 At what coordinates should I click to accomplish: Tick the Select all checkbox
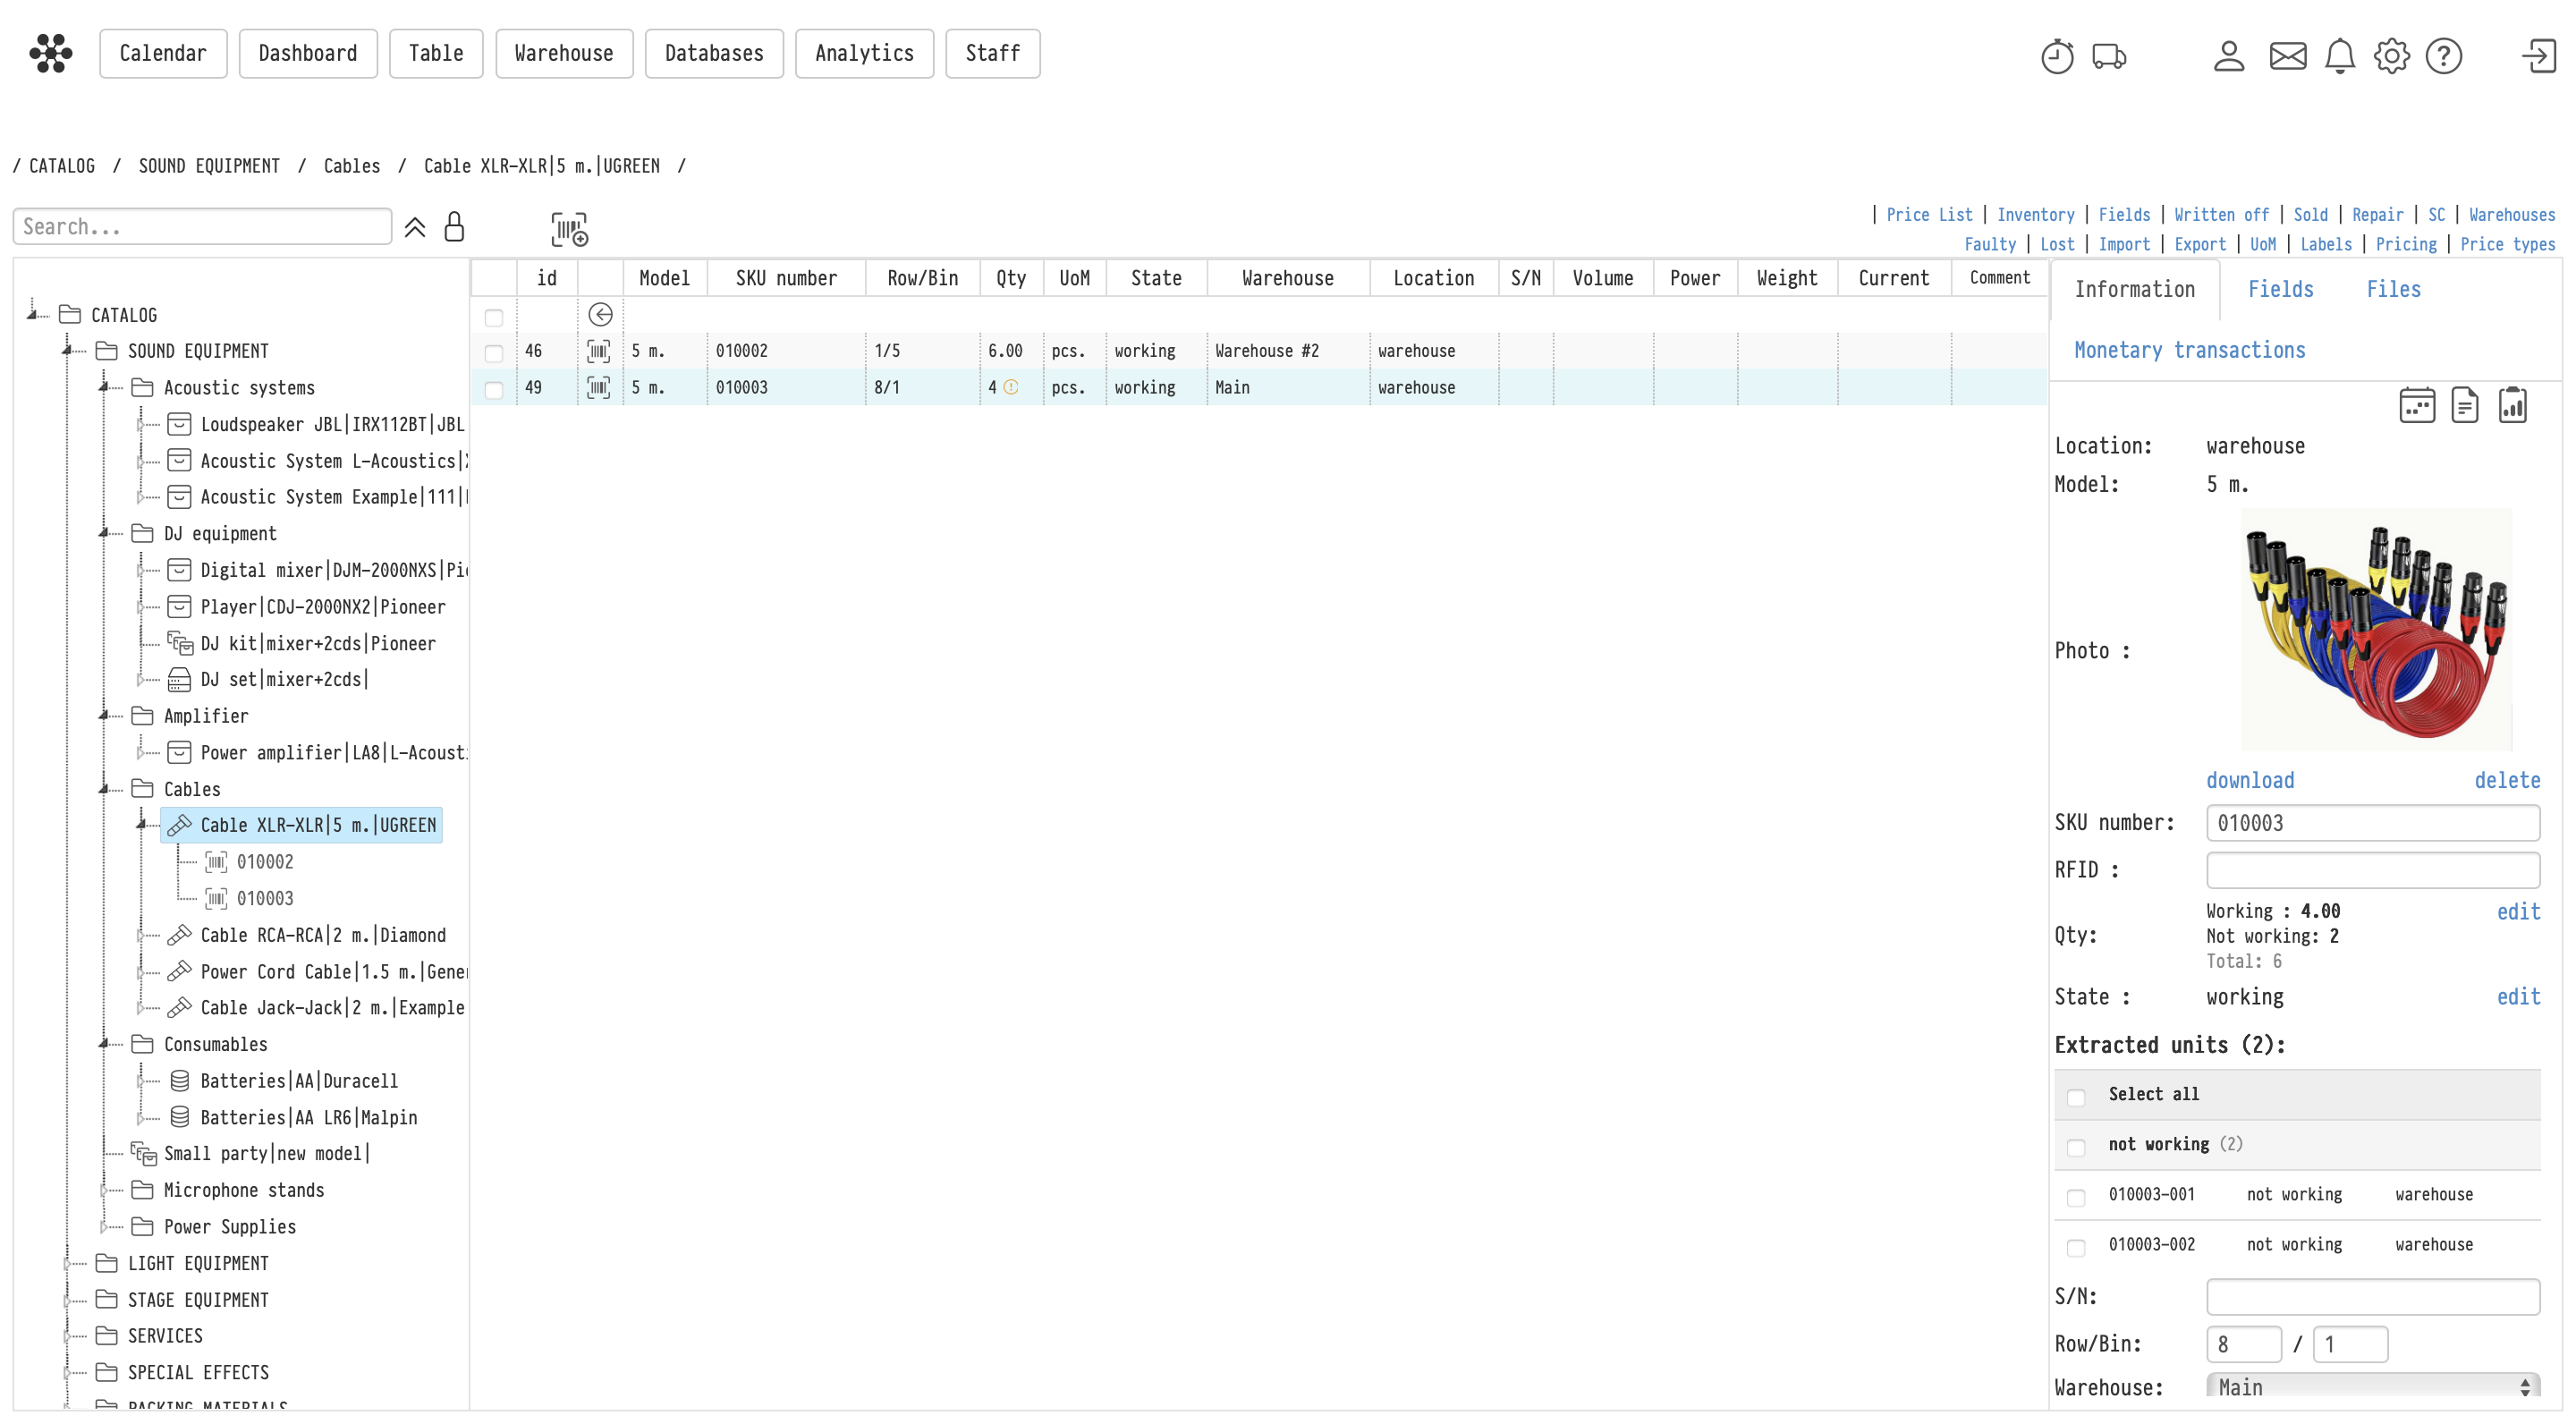(x=2076, y=1097)
